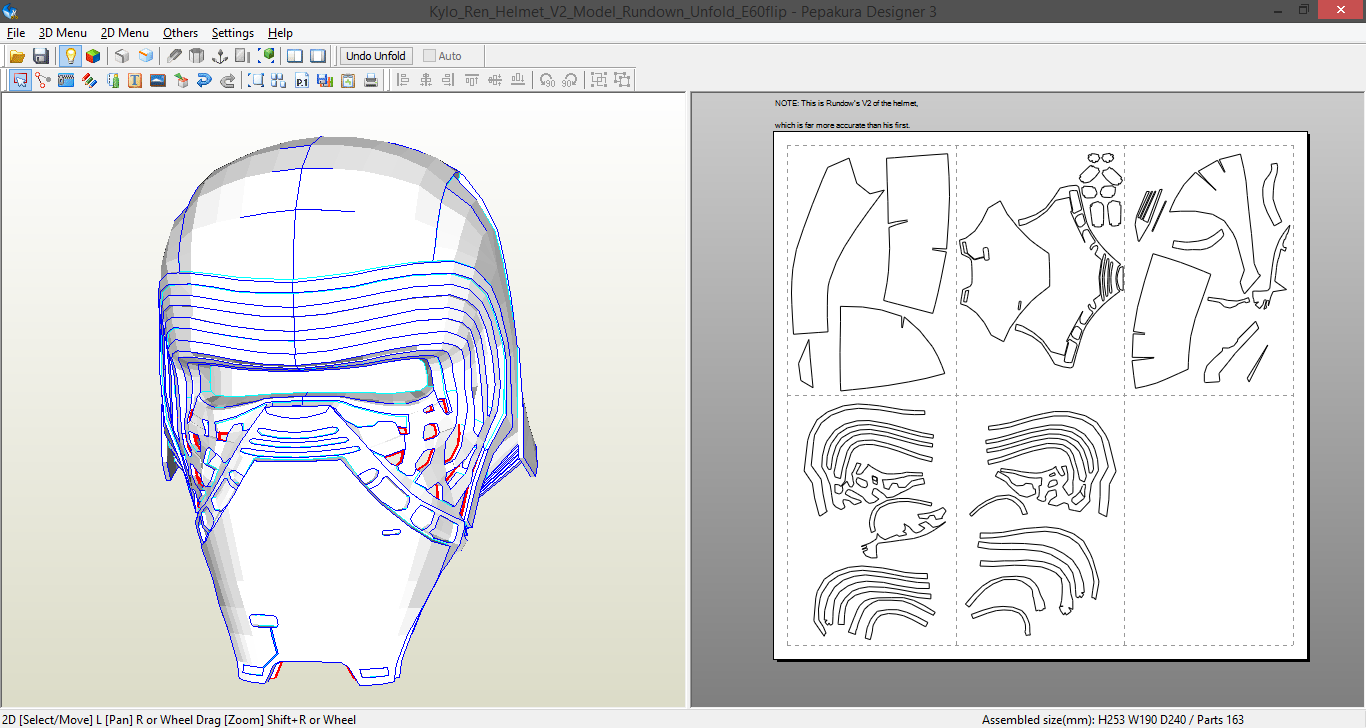Click the landscape picture image tool
The width and height of the screenshot is (1366, 728).
click(158, 80)
